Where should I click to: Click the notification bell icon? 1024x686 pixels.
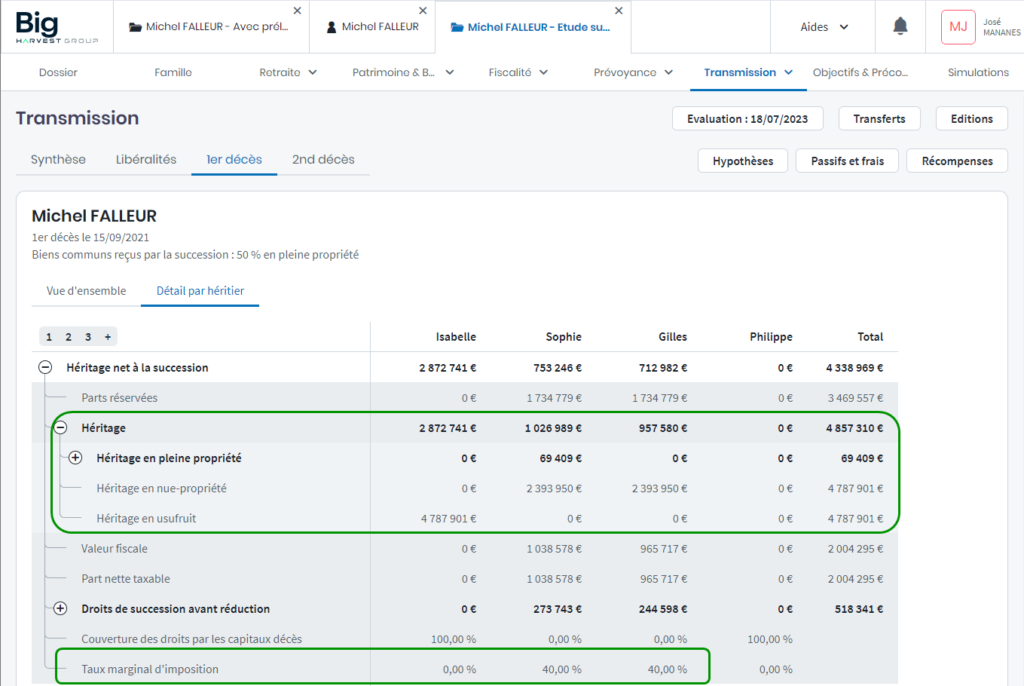point(900,27)
